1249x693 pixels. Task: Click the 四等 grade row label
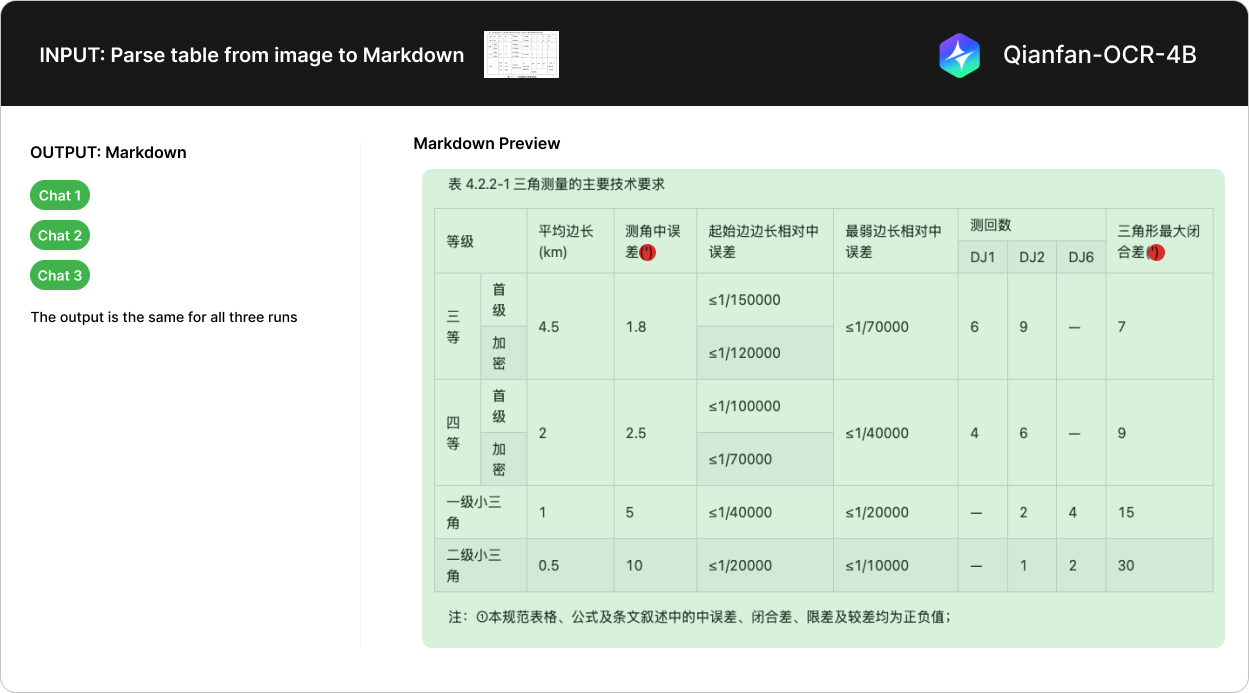[454, 433]
